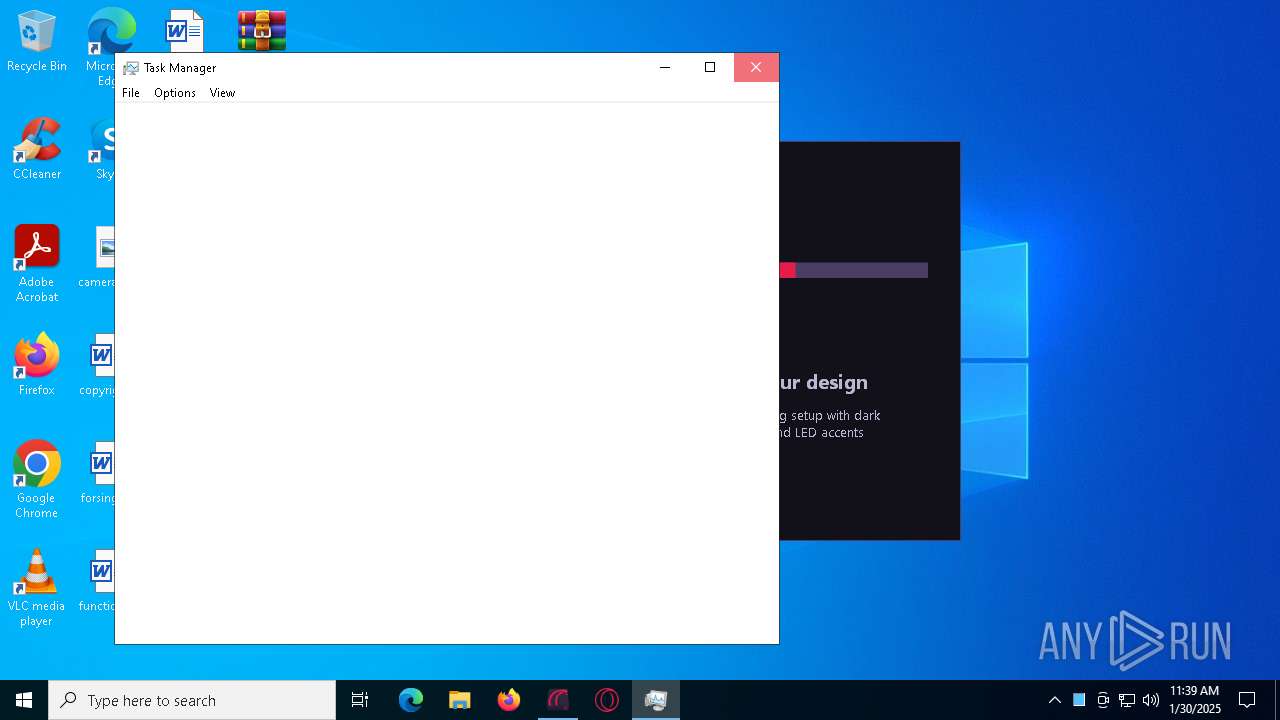Select the Adobe Acrobat desktop shortcut
1280x720 pixels.
click(x=37, y=264)
